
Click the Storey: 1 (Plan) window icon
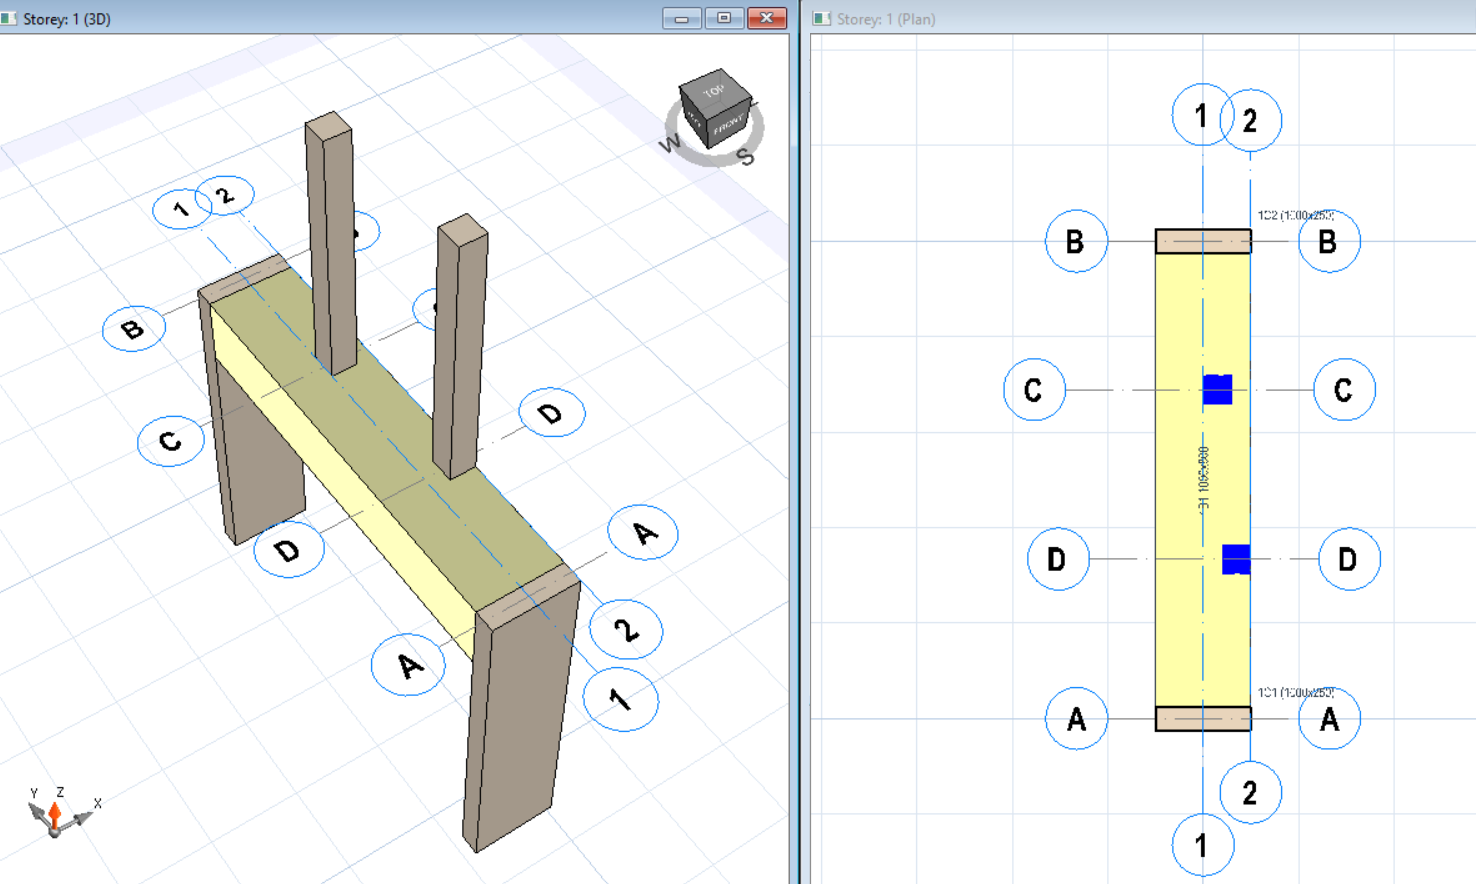pos(822,19)
